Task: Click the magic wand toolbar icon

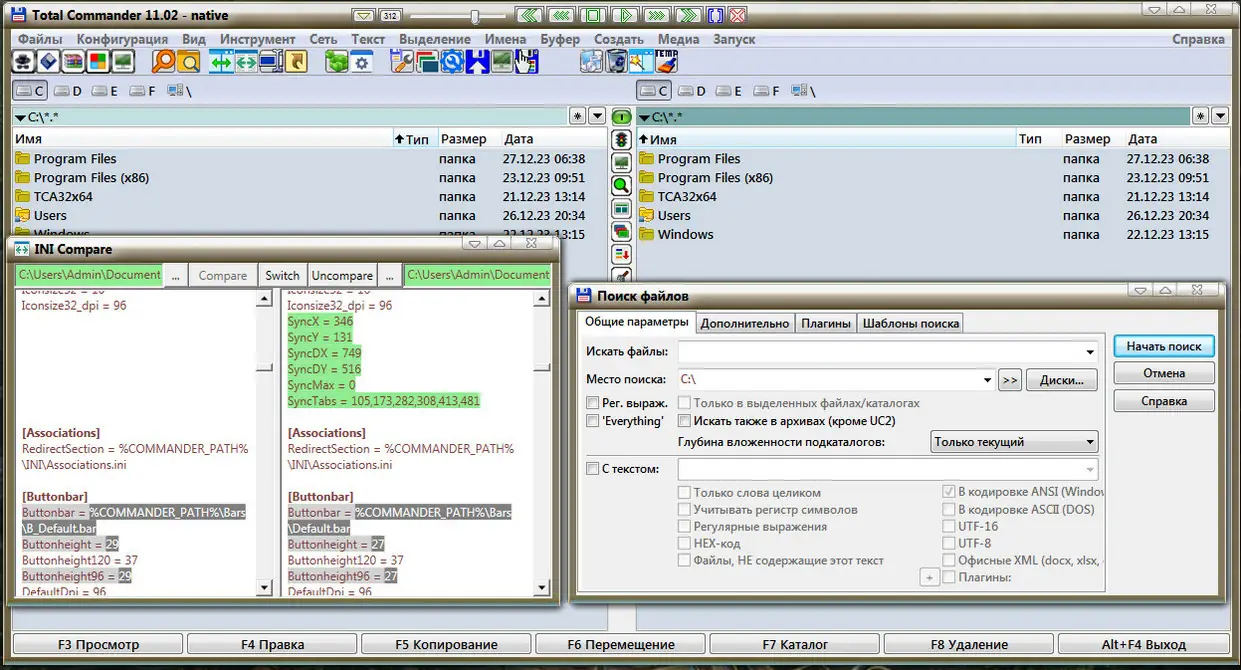Action: pyautogui.click(x=640, y=61)
